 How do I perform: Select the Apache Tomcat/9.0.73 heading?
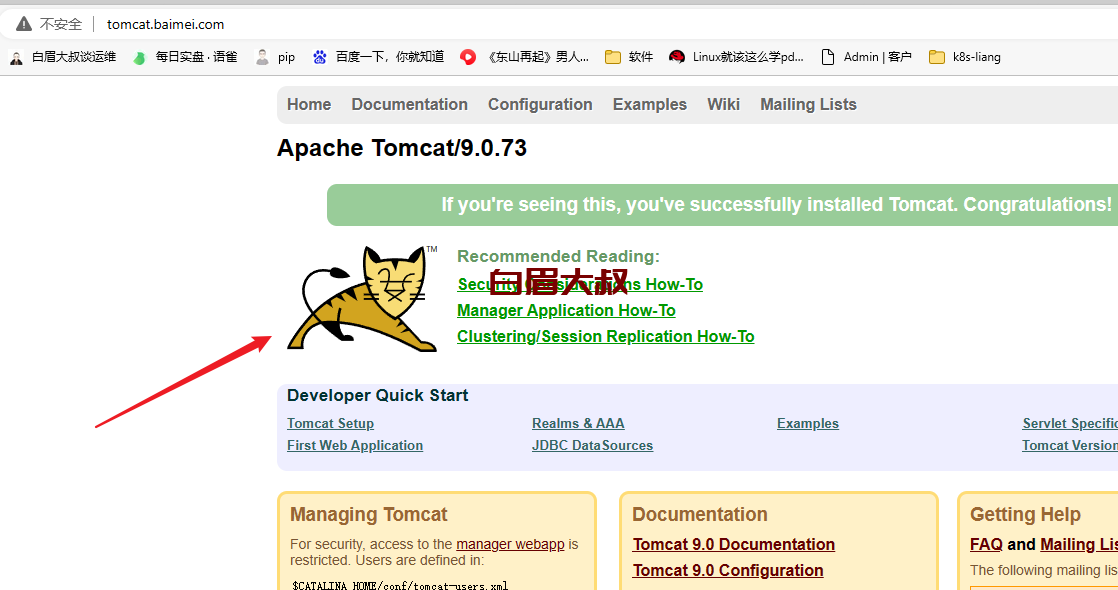[401, 148]
